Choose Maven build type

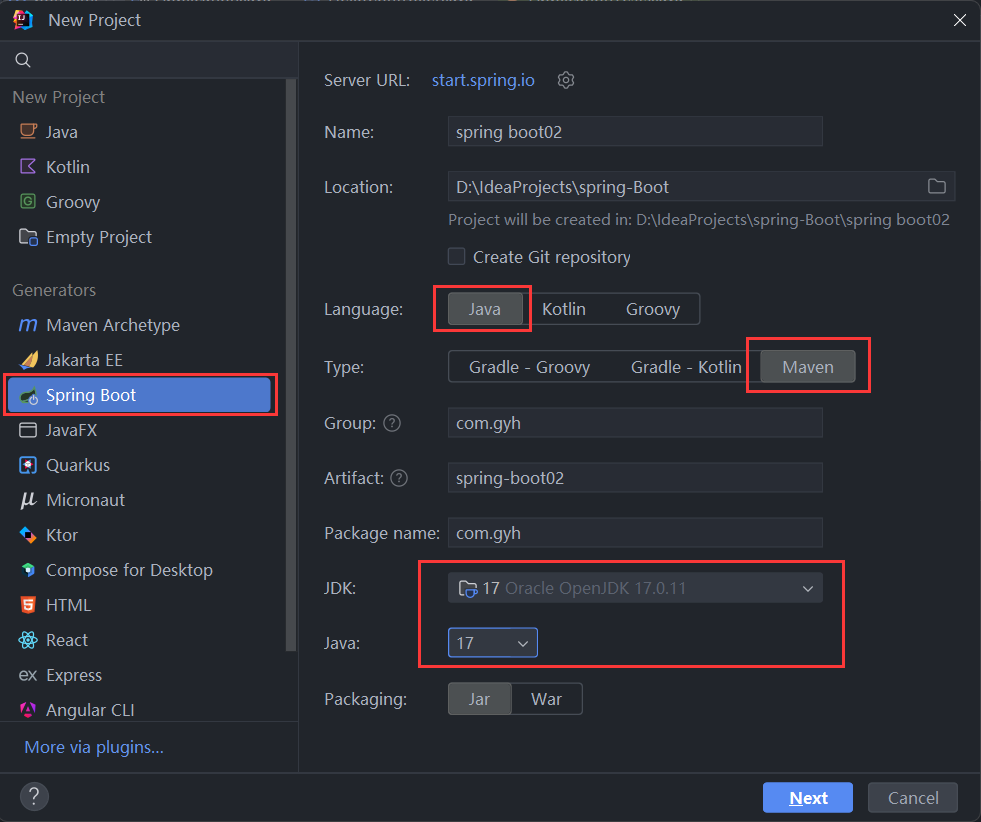[x=808, y=367]
